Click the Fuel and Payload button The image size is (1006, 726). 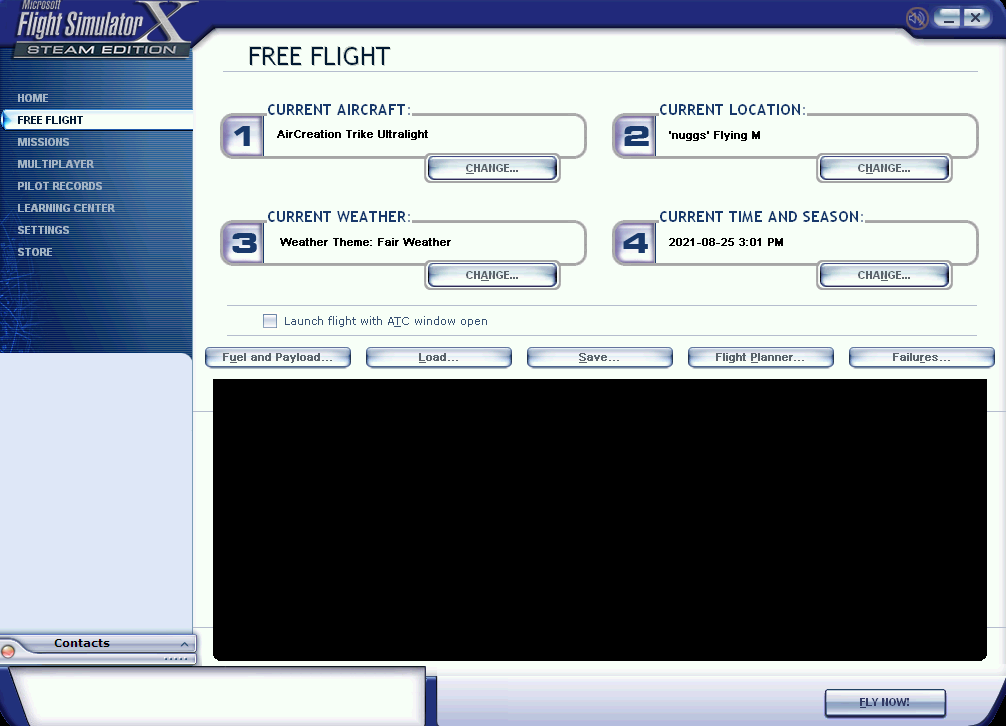(277, 358)
